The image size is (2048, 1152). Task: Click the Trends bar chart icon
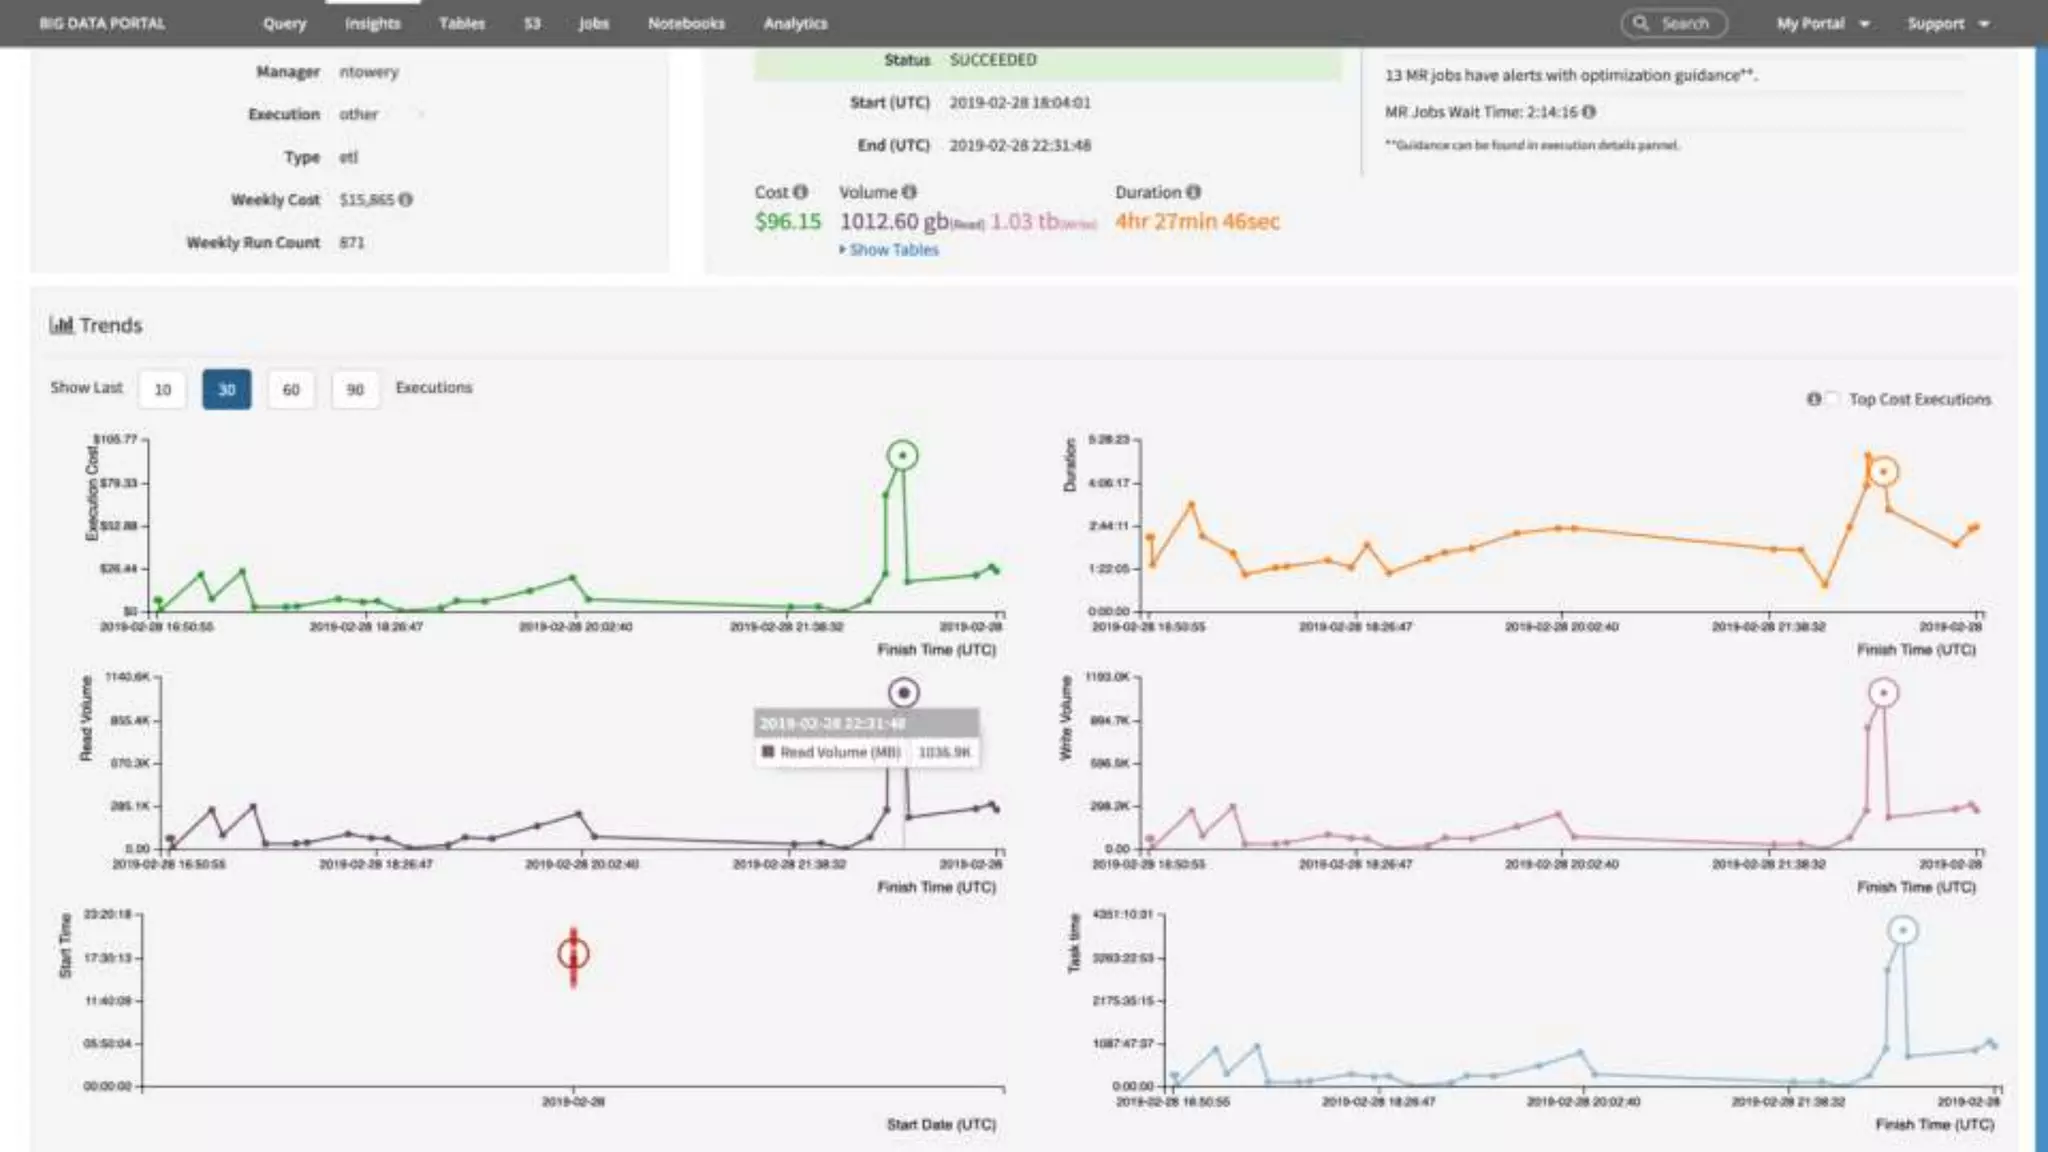coord(61,325)
